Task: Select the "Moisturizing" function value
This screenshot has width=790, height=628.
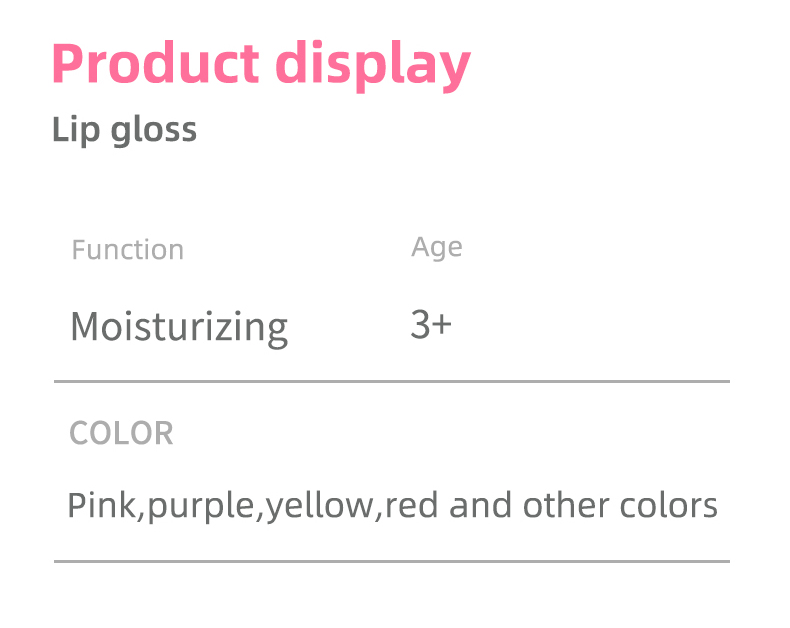Action: (x=178, y=326)
